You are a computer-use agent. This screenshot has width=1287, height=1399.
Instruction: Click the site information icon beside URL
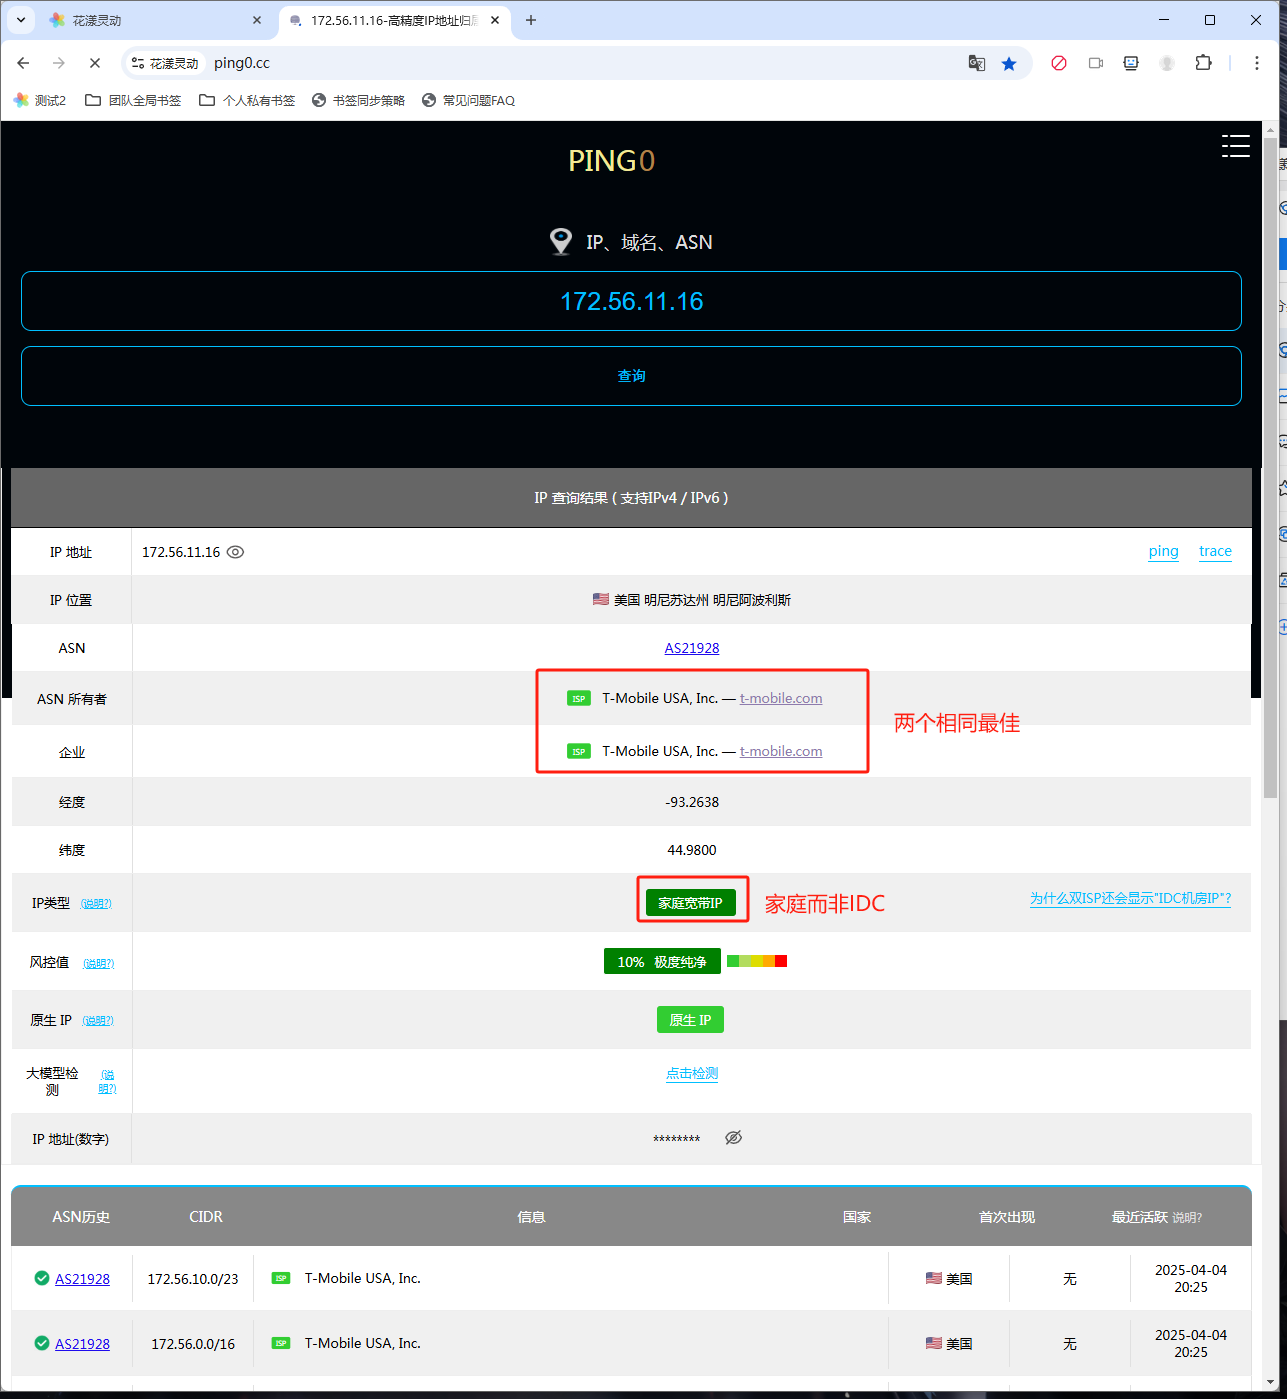point(139,63)
